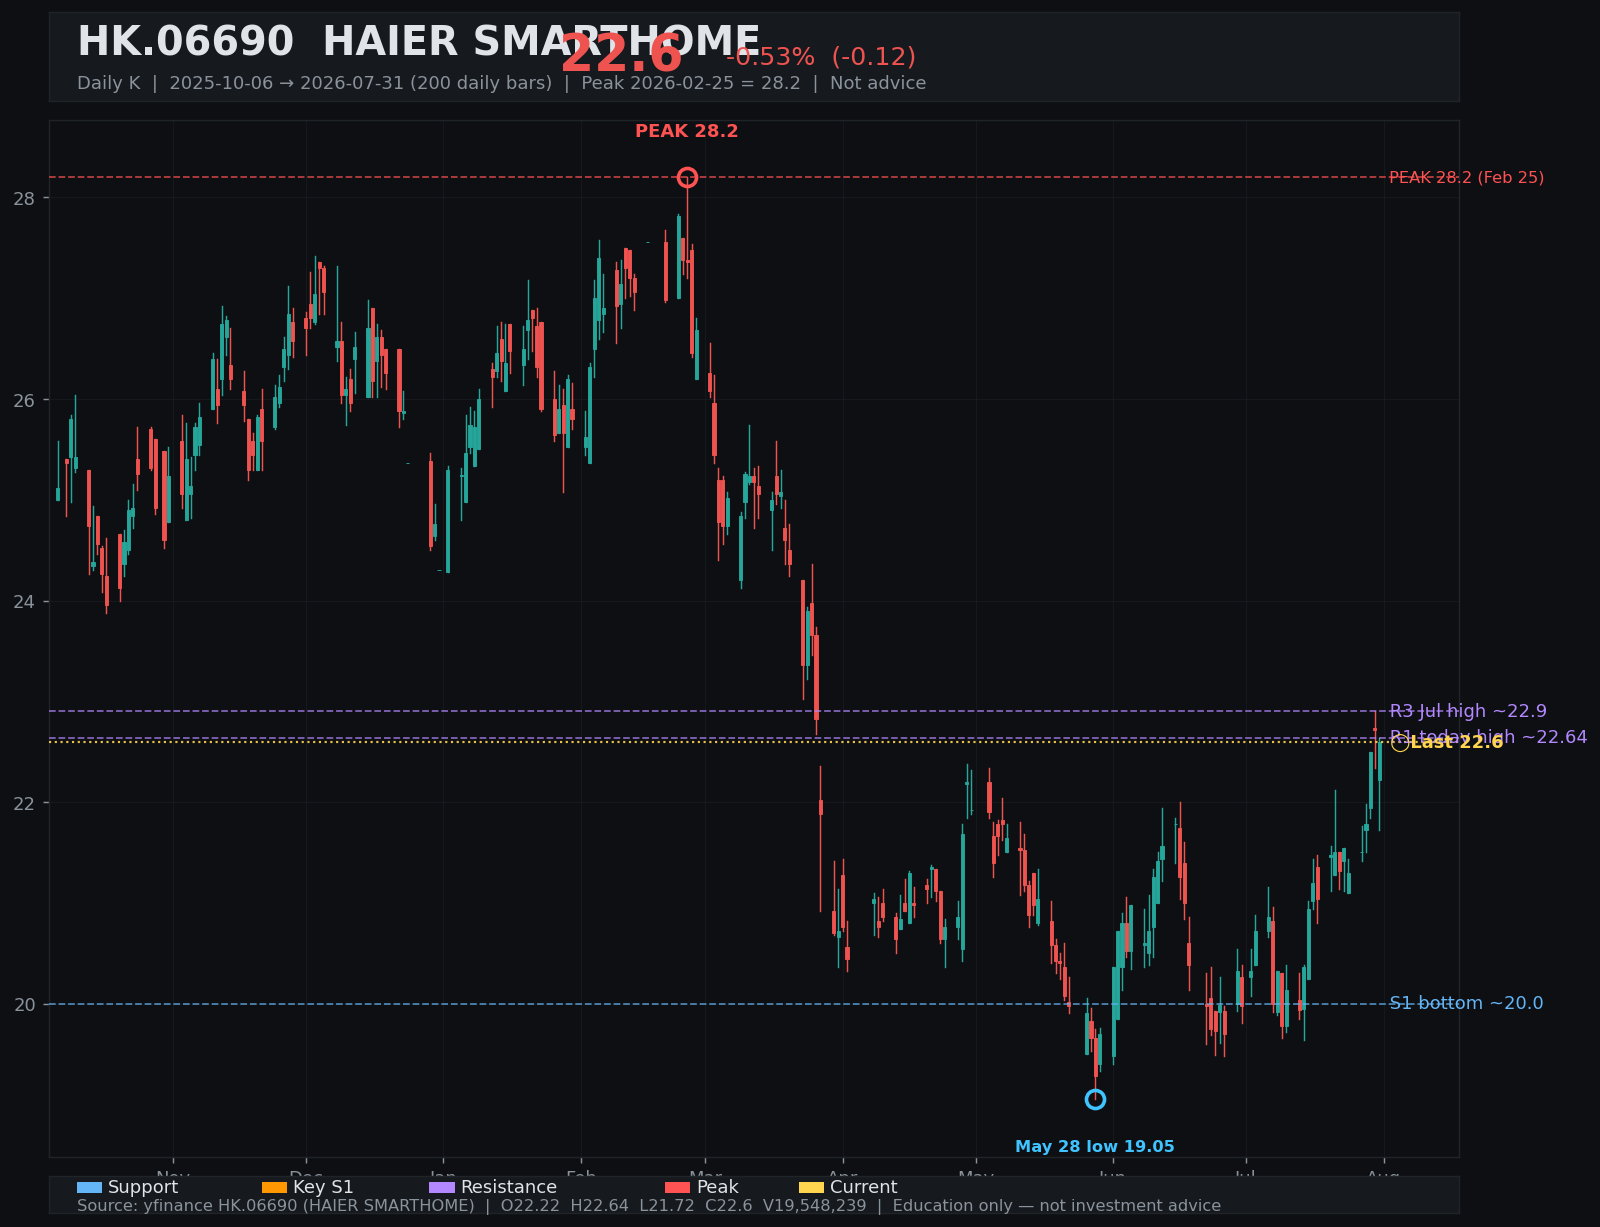Click the y-axis tick label 22
The width and height of the screenshot is (1600, 1227).
click(23, 803)
